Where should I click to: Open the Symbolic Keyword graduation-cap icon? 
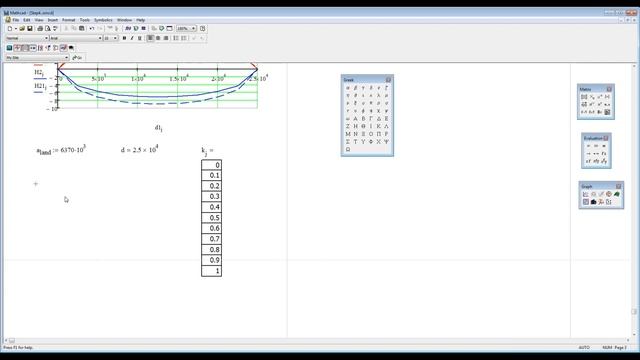click(71, 48)
